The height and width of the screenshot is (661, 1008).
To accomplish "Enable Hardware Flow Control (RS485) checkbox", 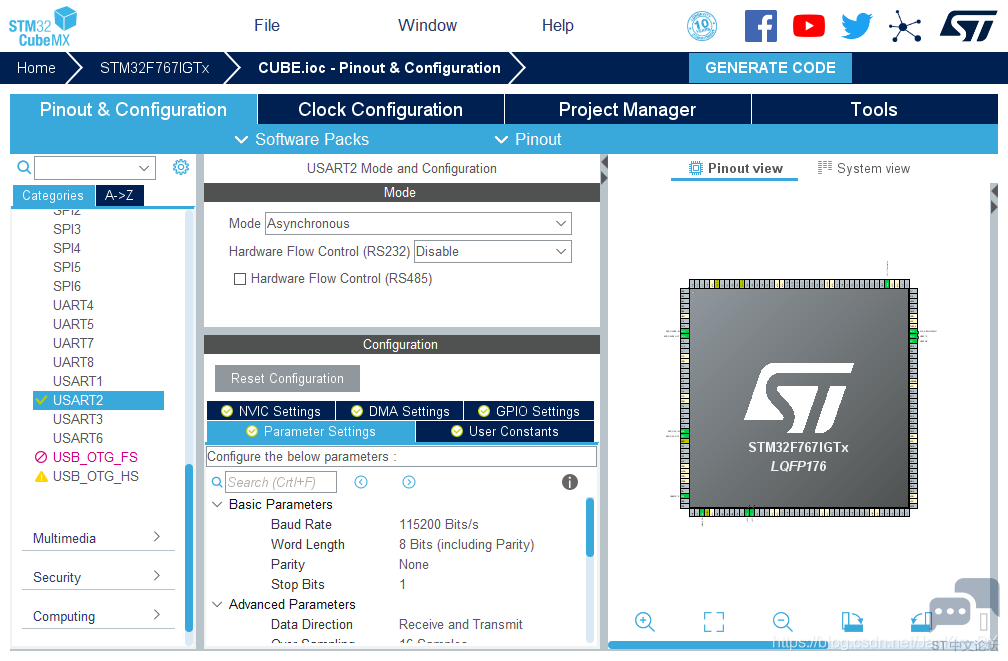I will pyautogui.click(x=240, y=279).
